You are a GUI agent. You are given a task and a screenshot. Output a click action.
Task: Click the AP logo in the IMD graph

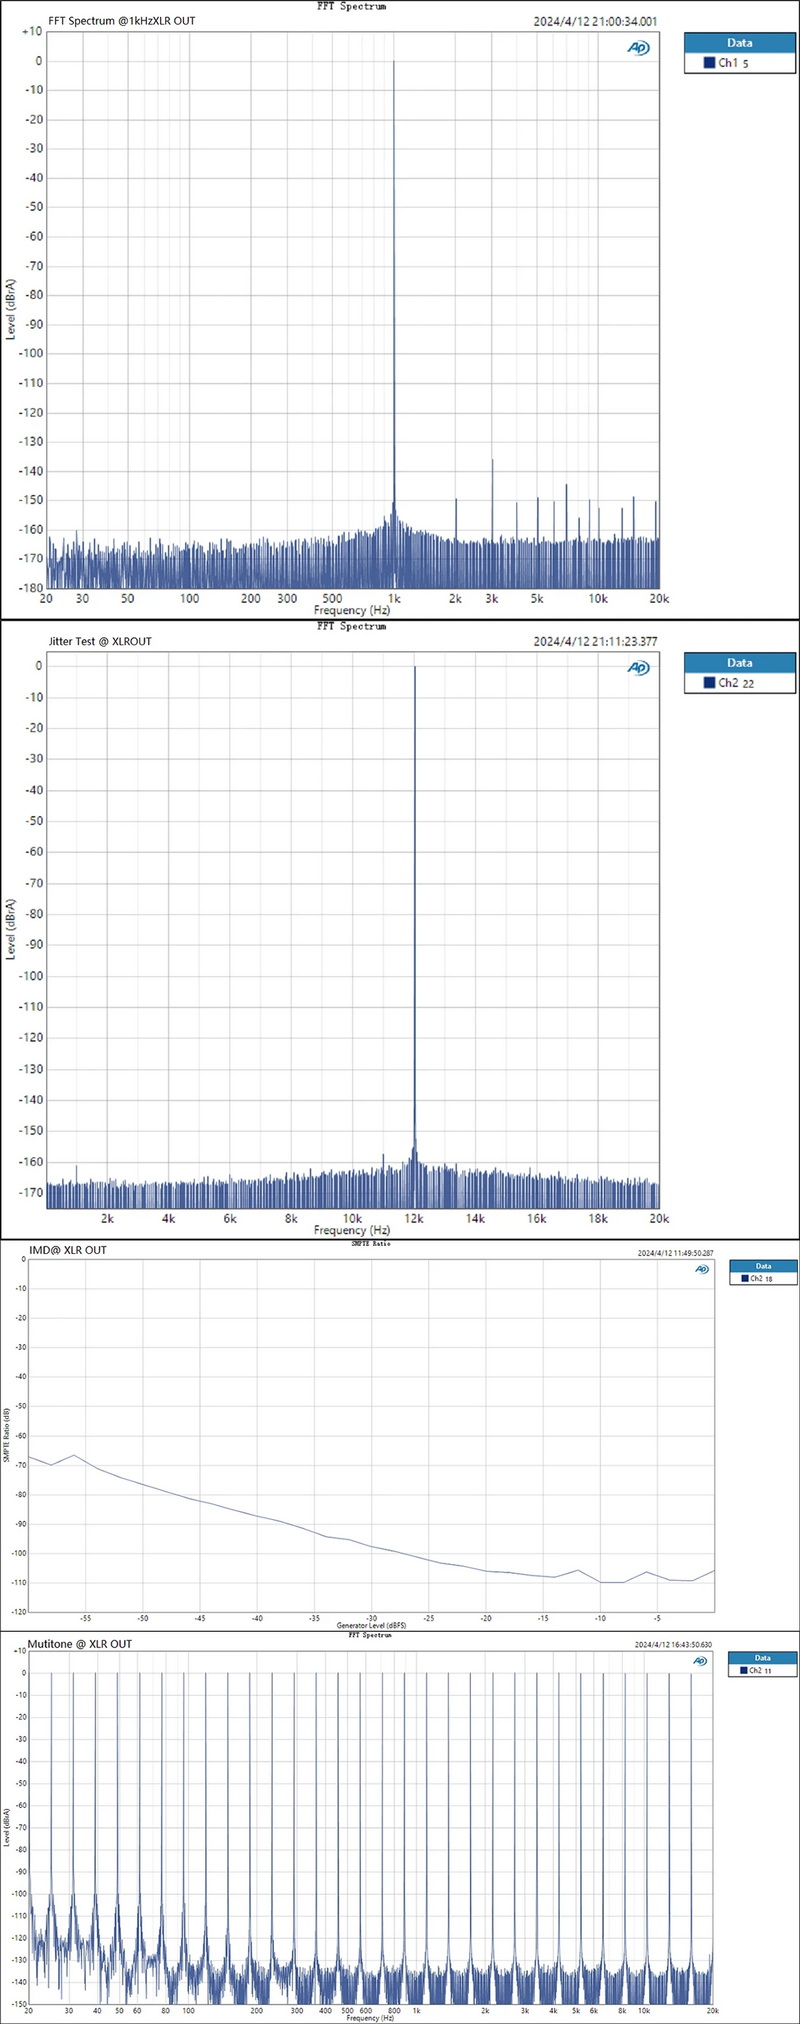[702, 1269]
